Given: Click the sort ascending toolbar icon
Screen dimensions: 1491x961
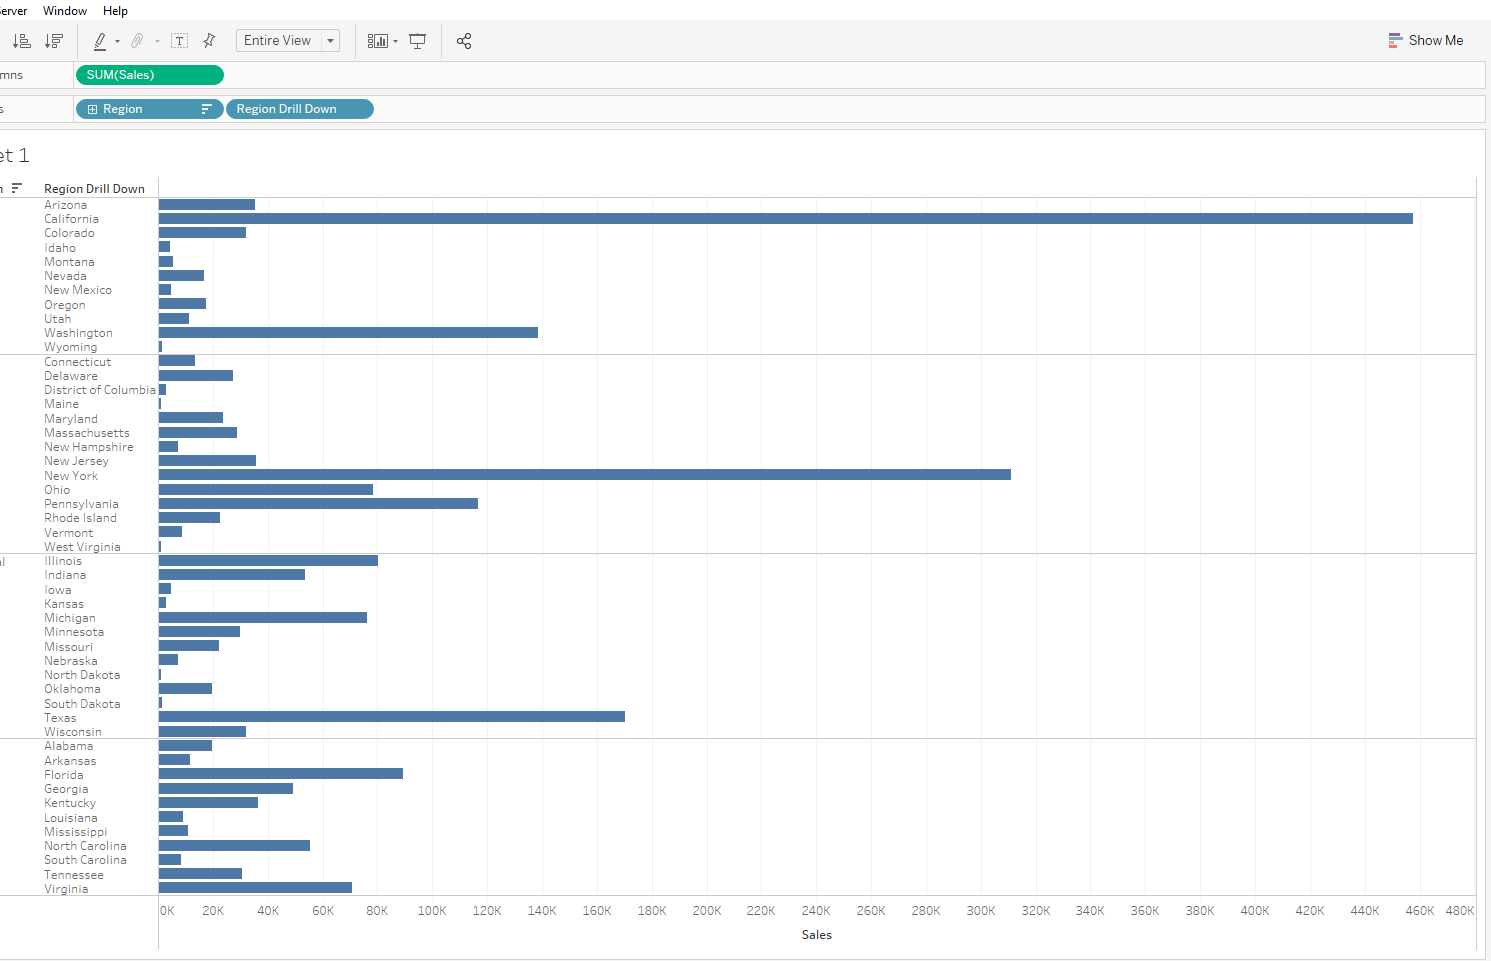Looking at the screenshot, I should 21,41.
